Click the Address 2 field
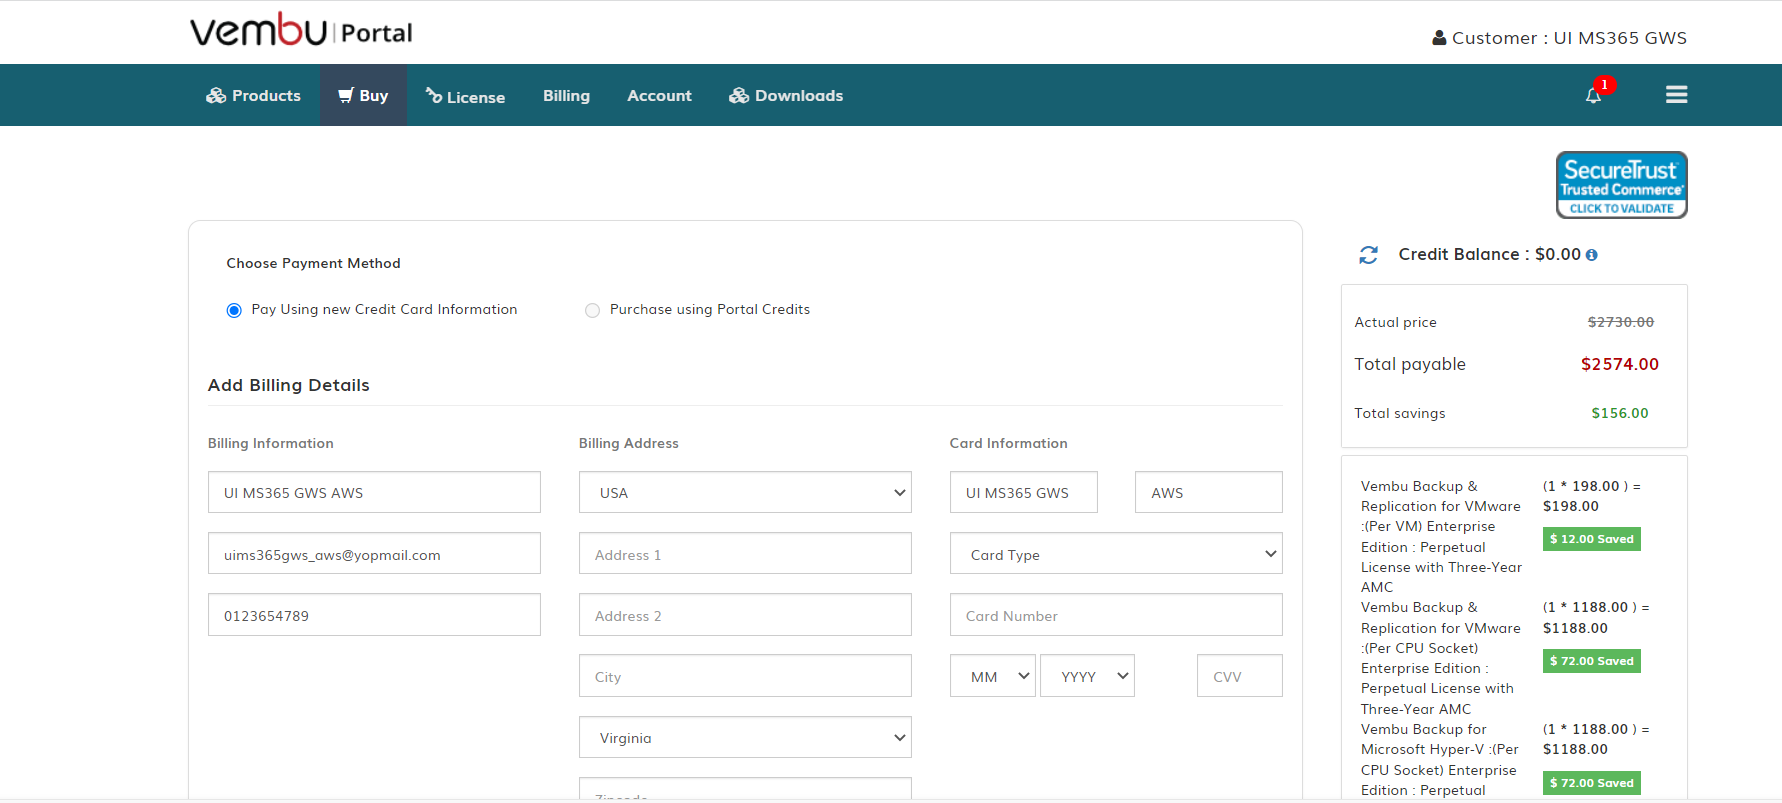Viewport: 1782px width, 803px height. [745, 615]
